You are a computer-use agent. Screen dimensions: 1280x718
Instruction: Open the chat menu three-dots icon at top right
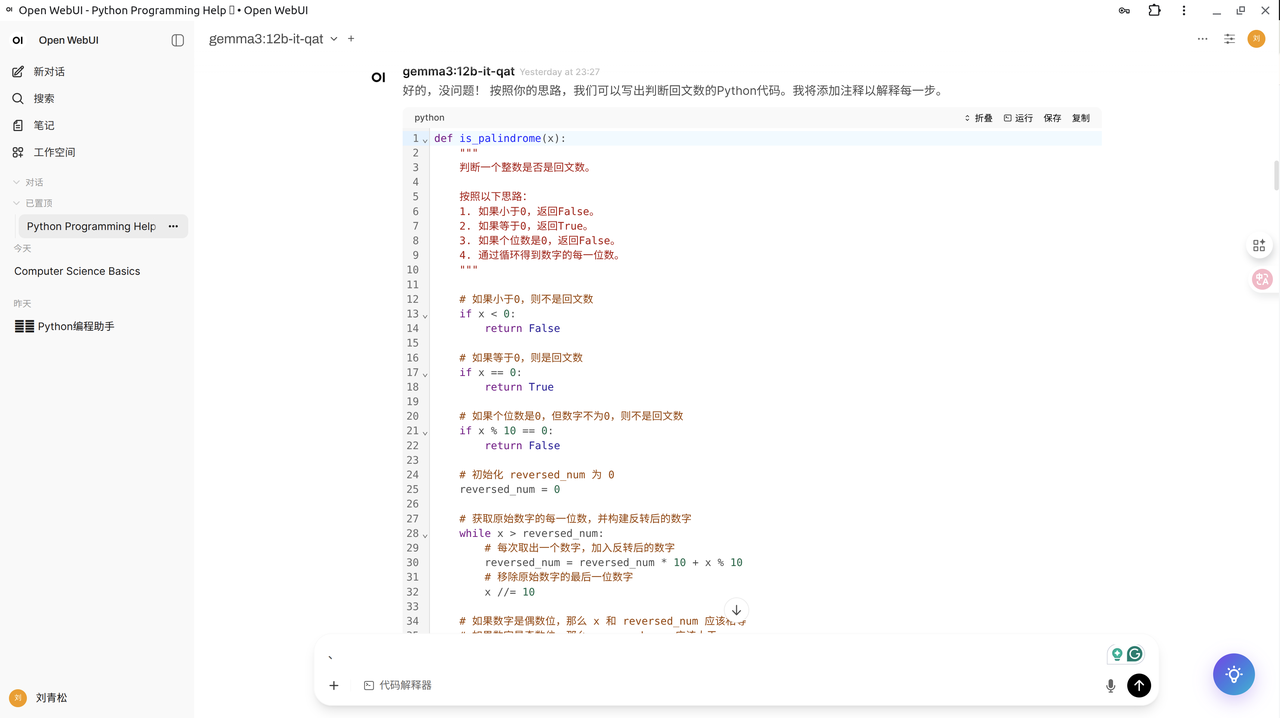1202,39
